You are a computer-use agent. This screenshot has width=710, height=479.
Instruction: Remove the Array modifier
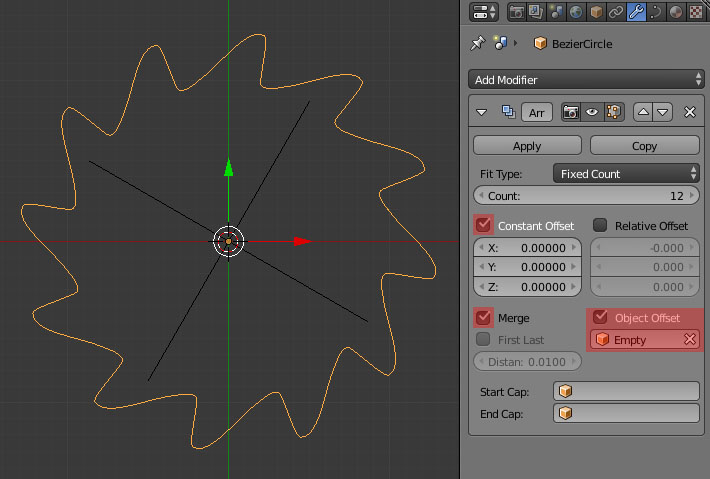coord(690,112)
